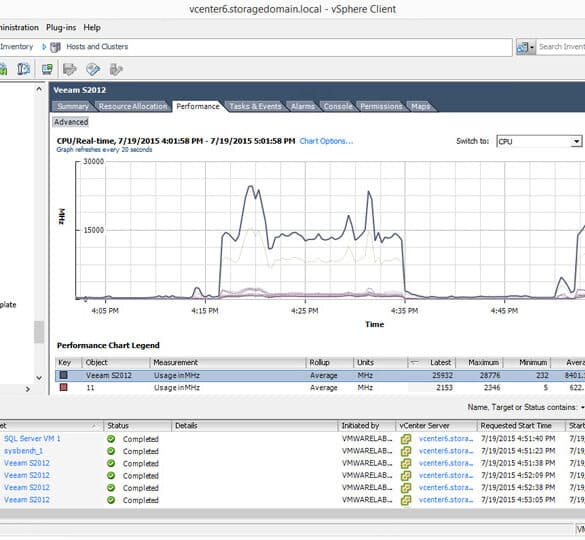Screen dimensions: 585x540
Task: Click the inventory tree scroll up arrow
Action: [39, 89]
